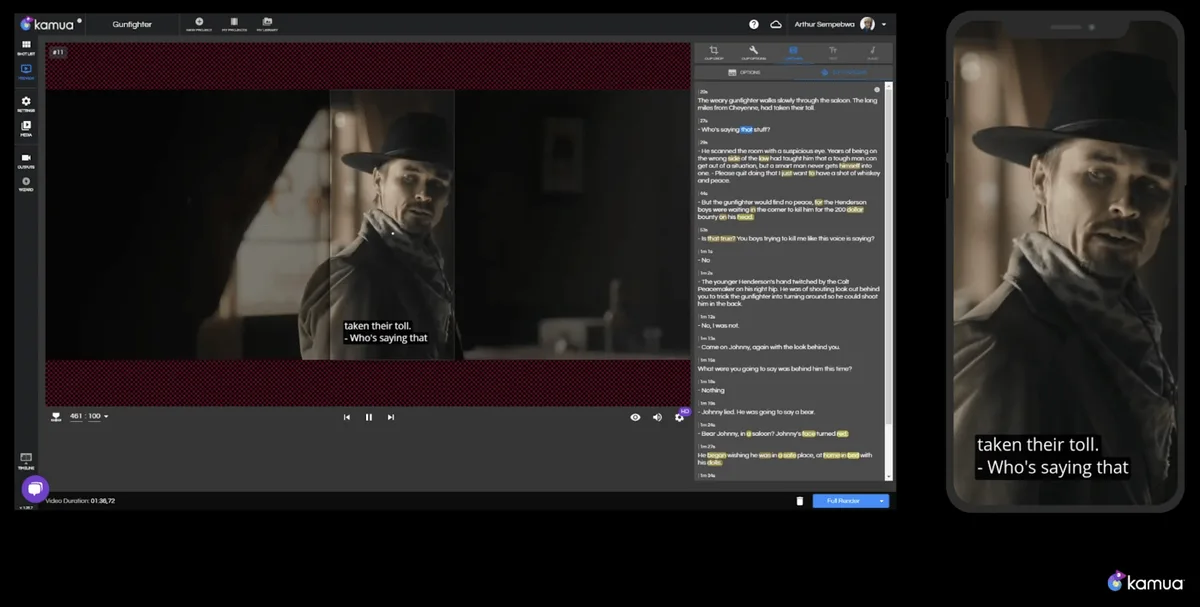Create a New Project from top bar
The image size is (1200, 607).
coord(199,23)
